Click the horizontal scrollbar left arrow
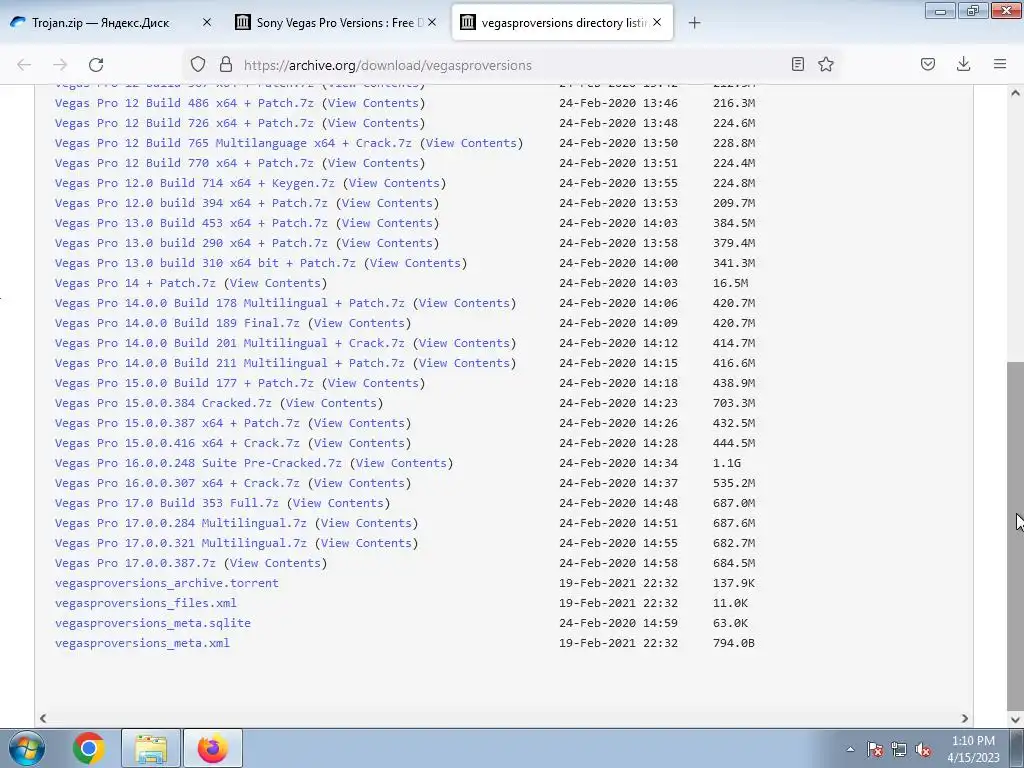 (43, 718)
